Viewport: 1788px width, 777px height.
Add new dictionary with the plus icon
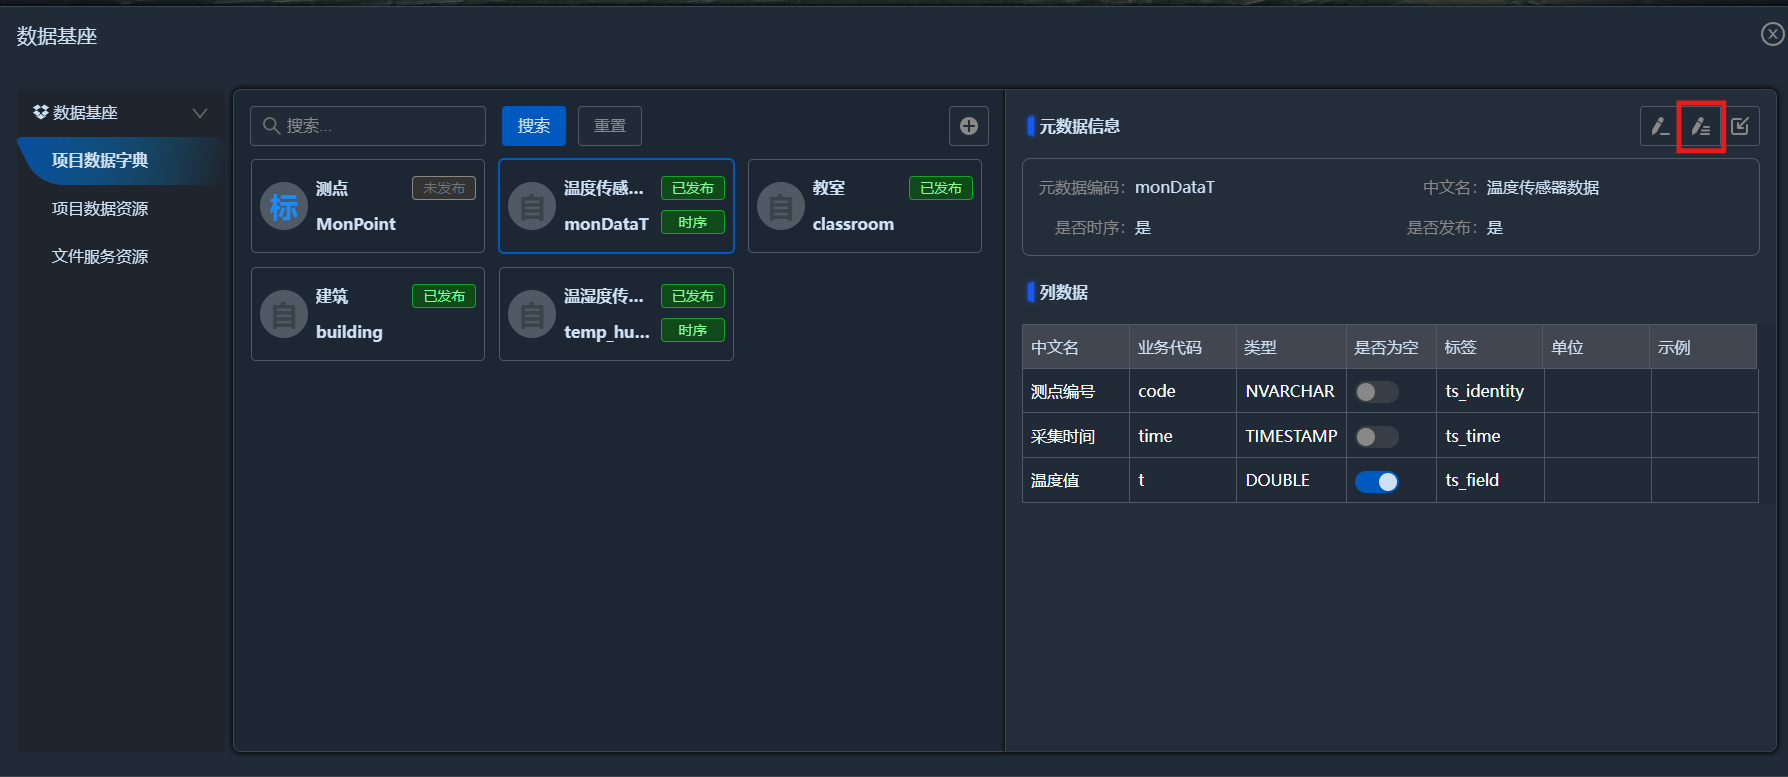tap(969, 126)
